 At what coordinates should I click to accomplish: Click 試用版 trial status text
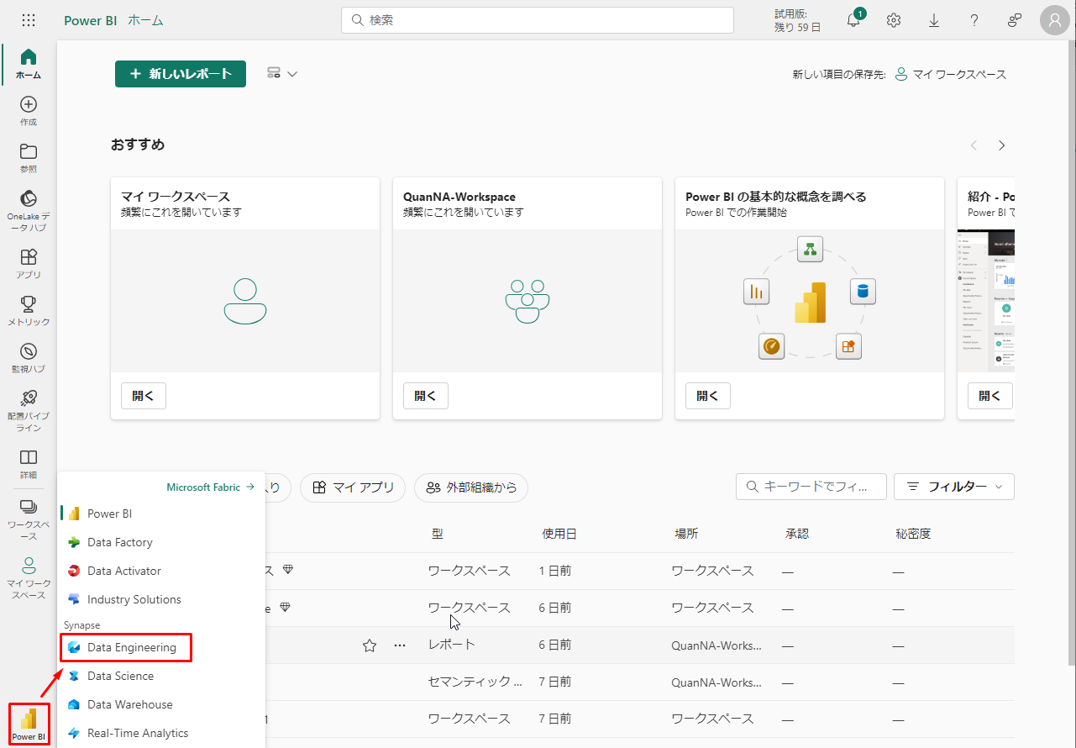(x=797, y=21)
